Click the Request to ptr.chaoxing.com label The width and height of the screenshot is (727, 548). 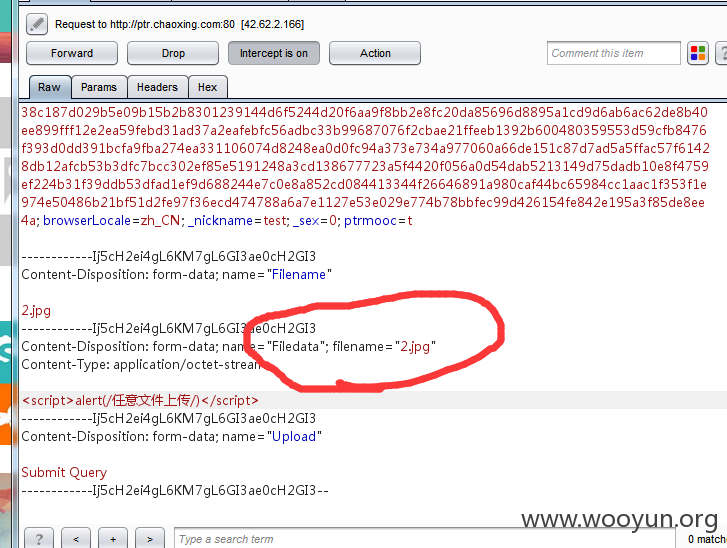pos(179,24)
